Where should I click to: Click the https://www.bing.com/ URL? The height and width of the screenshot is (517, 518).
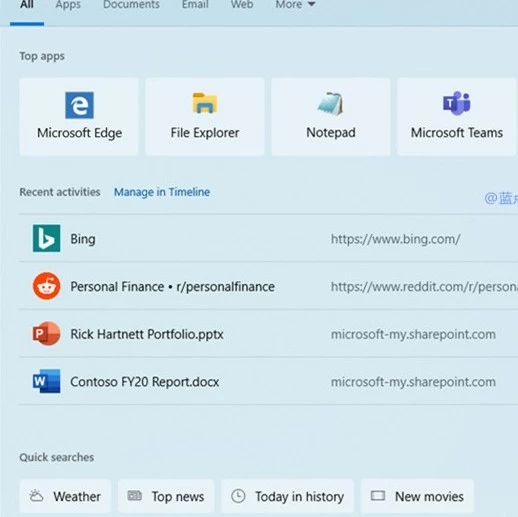396,239
